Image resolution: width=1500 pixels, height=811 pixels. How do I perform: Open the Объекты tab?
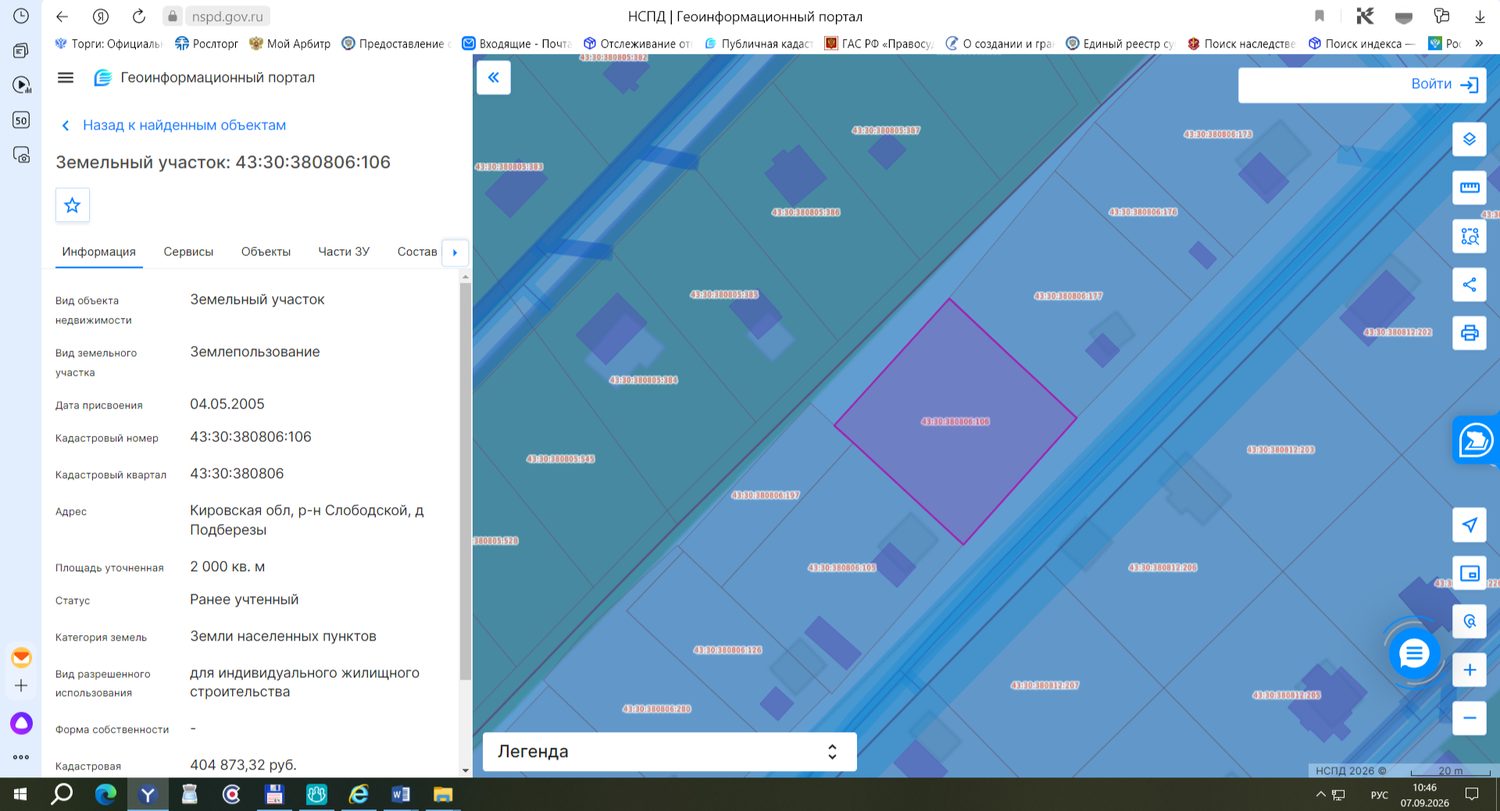coord(266,252)
